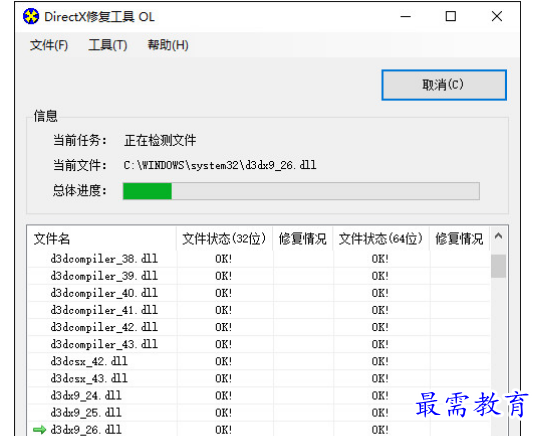Click the first 修复情况 column header
Image resolution: width=537 pixels, height=436 pixels.
click(302, 238)
